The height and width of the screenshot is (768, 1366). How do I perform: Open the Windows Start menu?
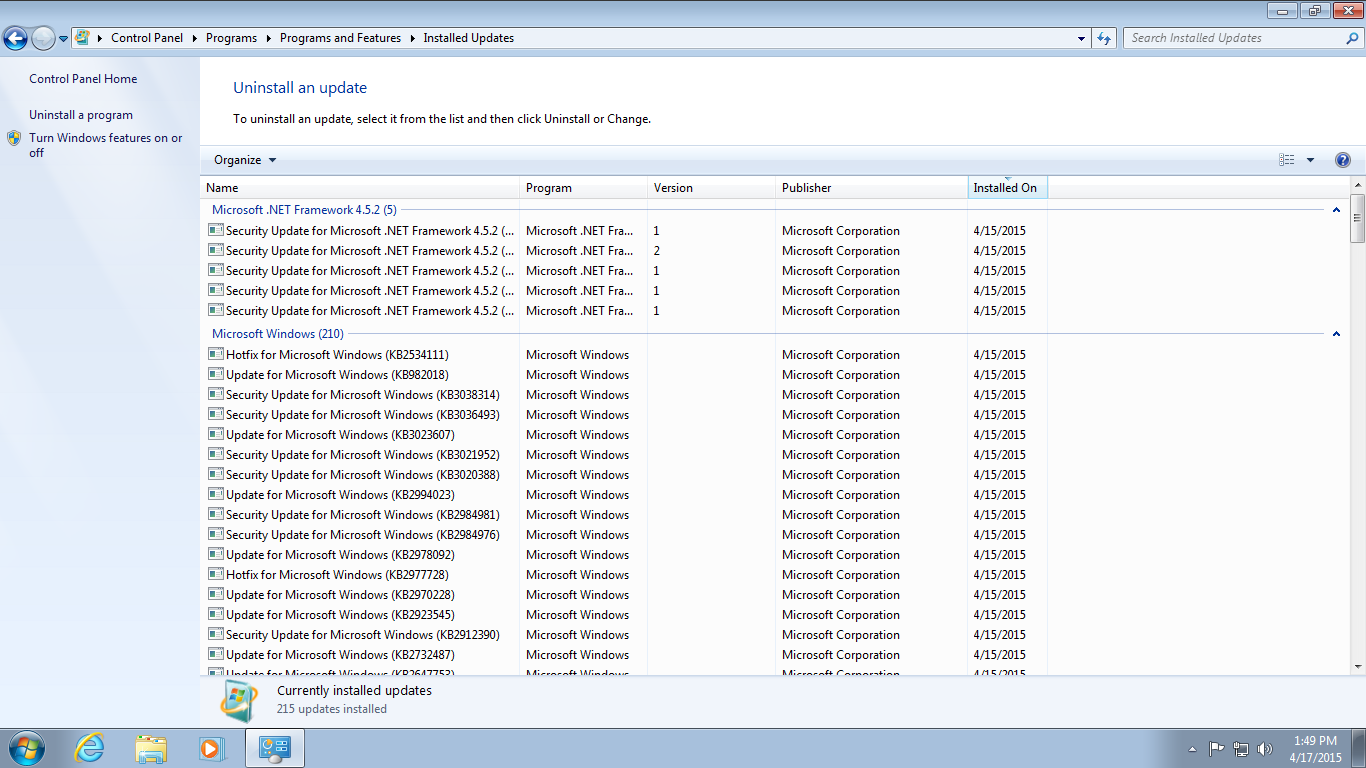pyautogui.click(x=25, y=748)
